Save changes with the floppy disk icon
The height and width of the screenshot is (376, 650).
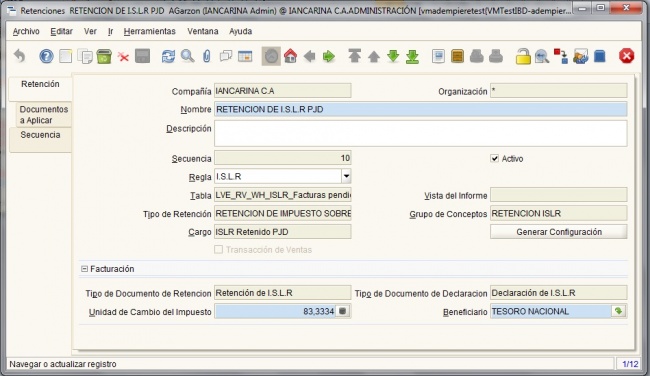pos(142,56)
